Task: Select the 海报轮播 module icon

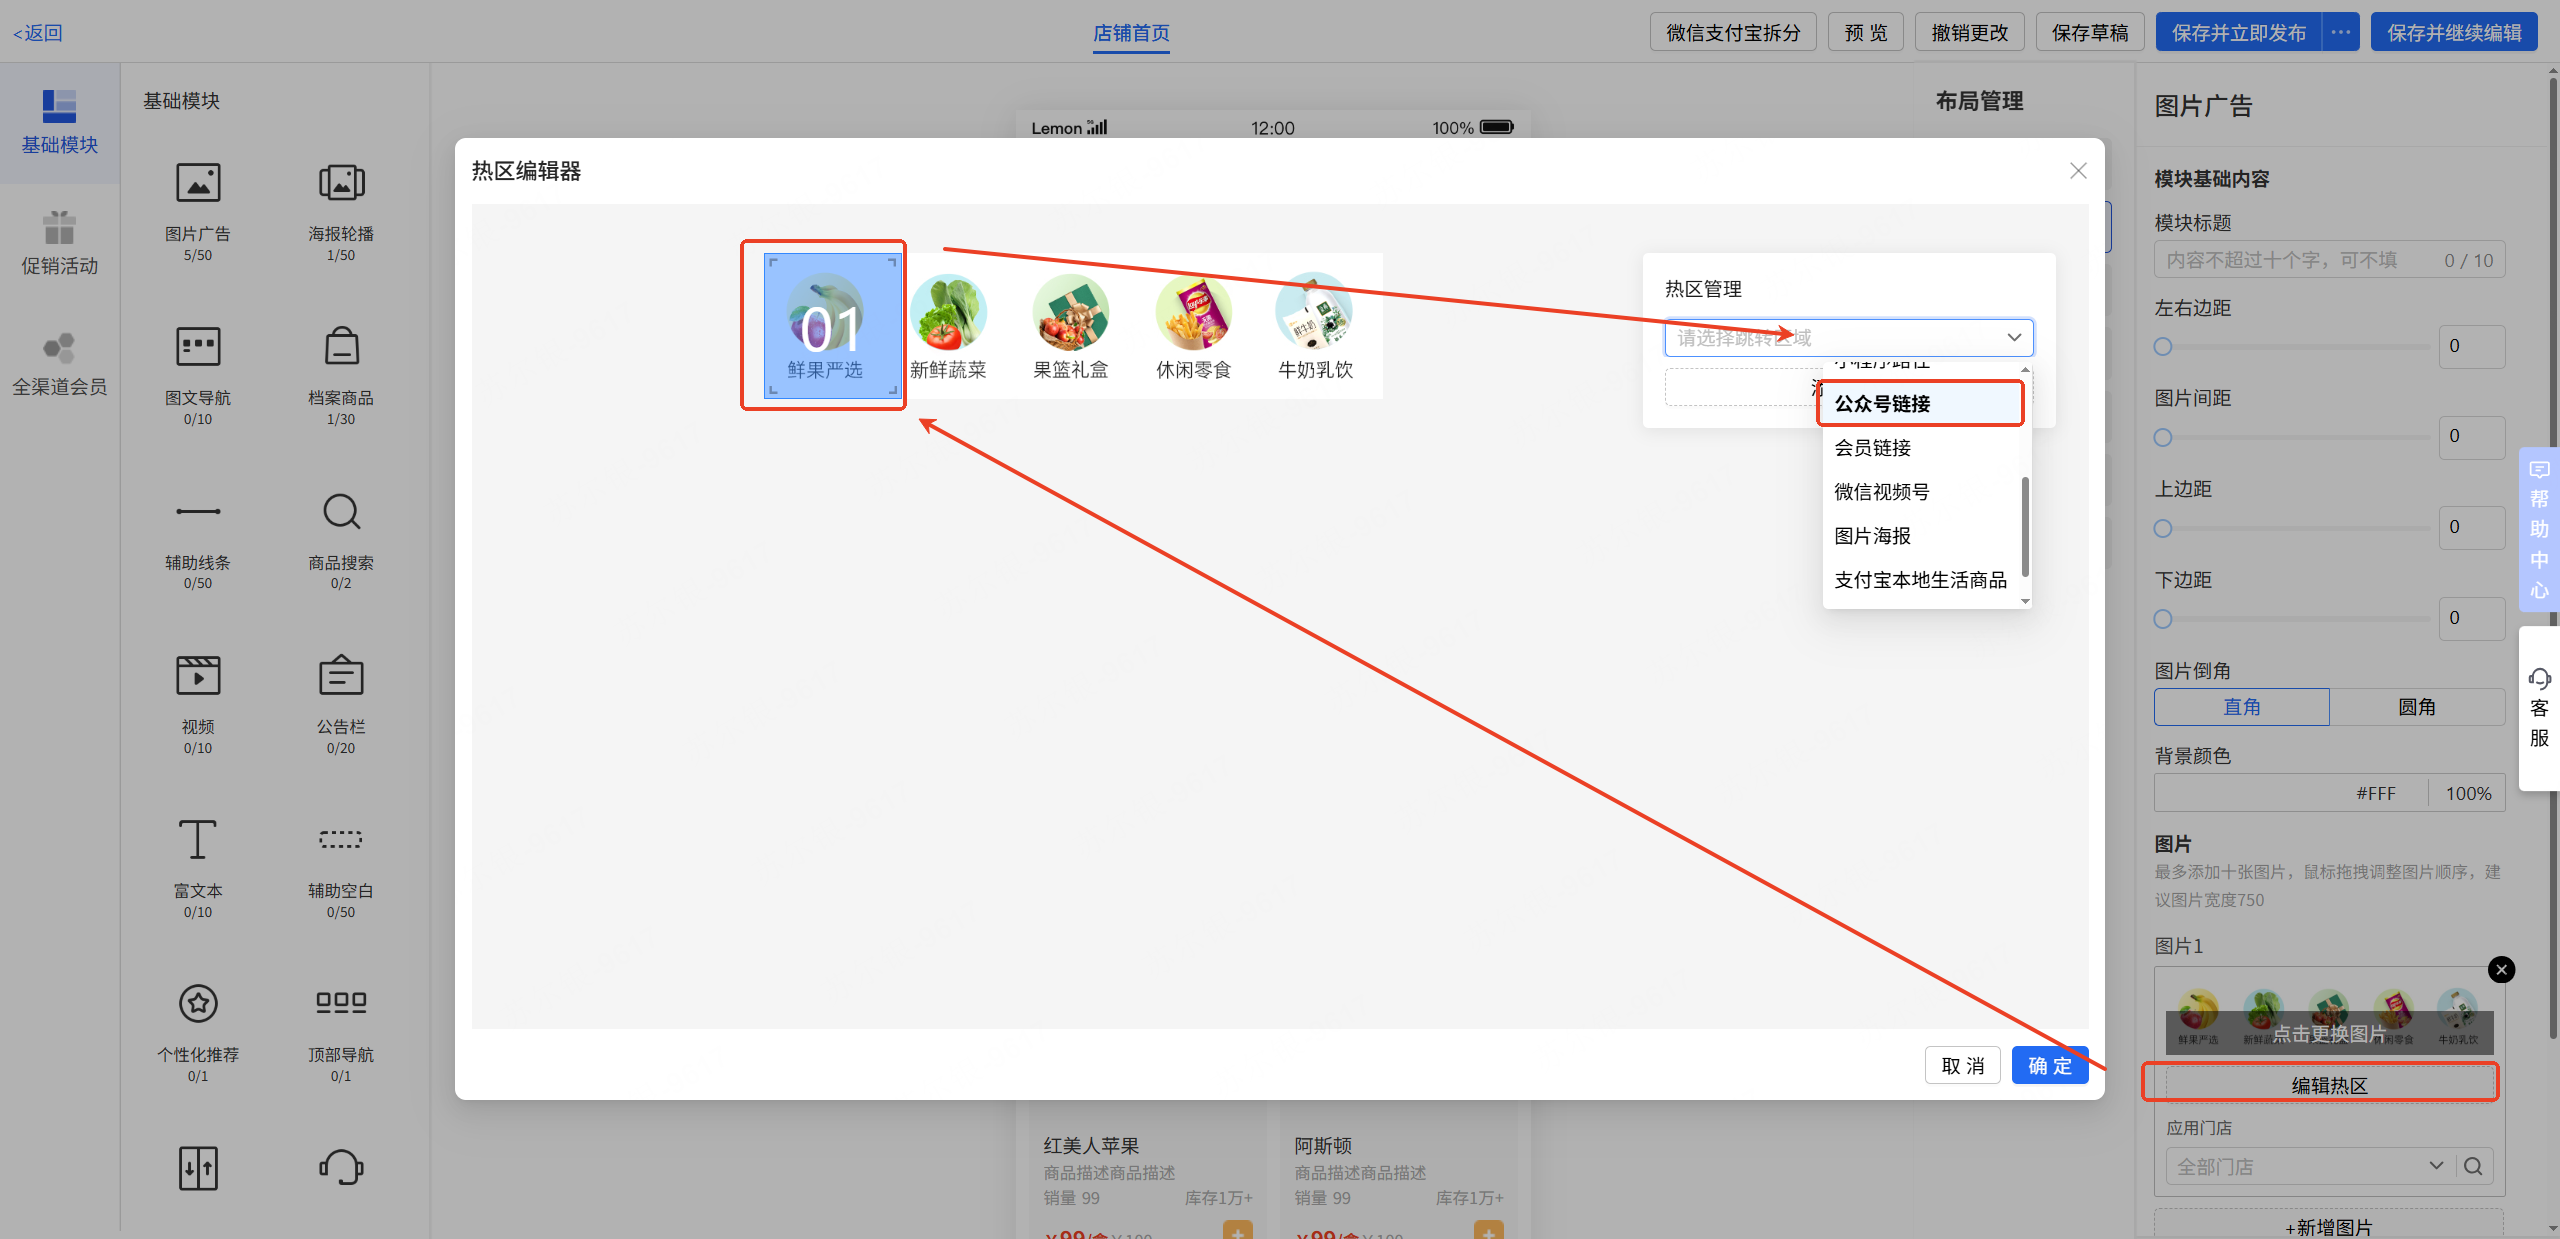Action: 341,184
